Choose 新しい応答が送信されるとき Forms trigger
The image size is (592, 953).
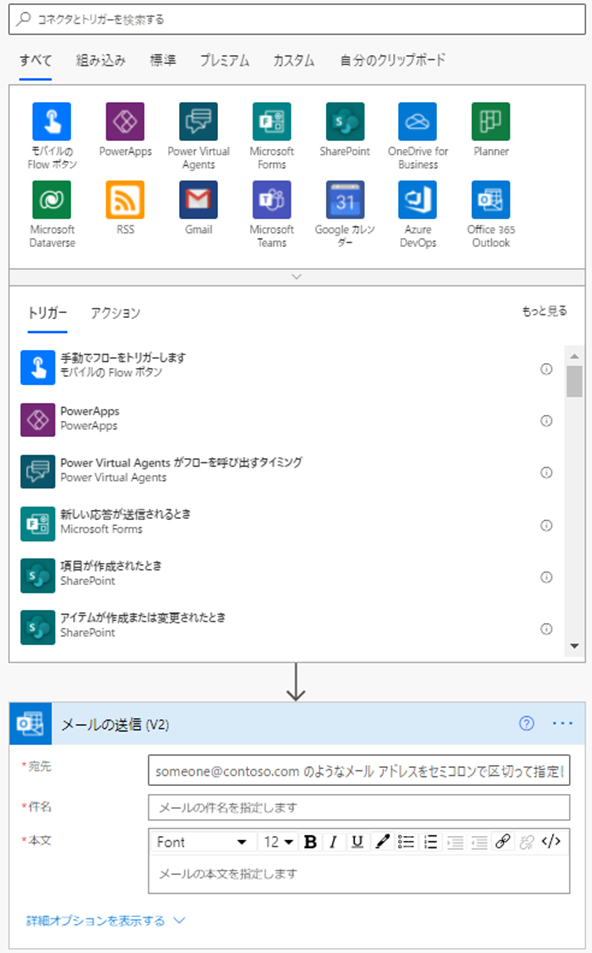[x=287, y=523]
